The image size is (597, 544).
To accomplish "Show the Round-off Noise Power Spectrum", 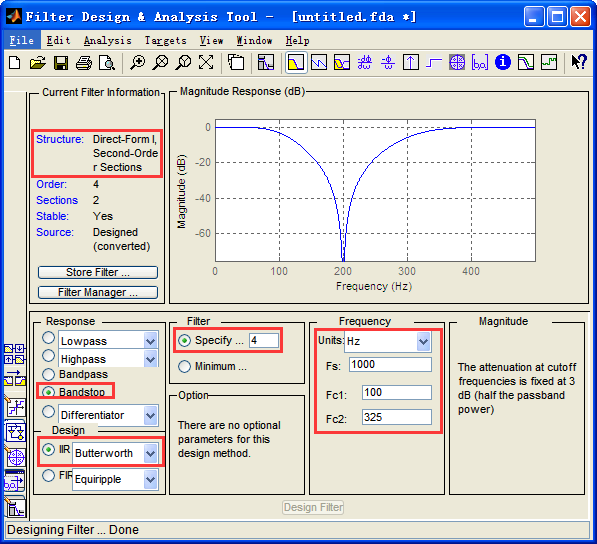I will (x=549, y=62).
